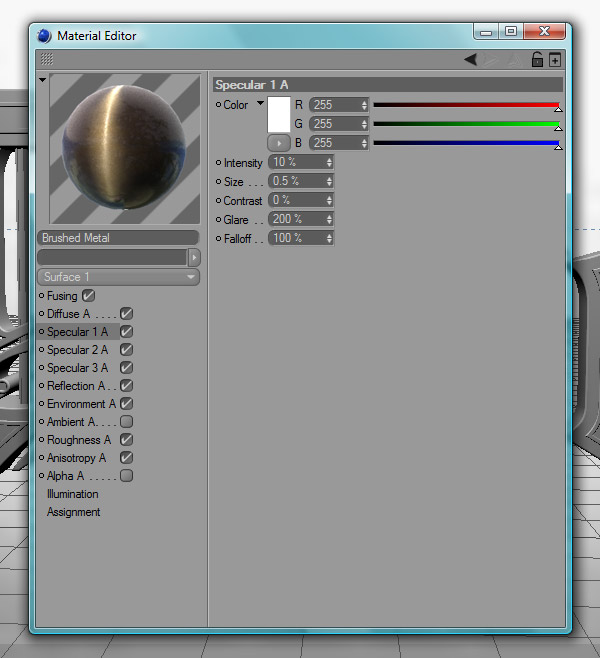
Task: Click the small arrow button below color swatch
Action: coord(279,143)
